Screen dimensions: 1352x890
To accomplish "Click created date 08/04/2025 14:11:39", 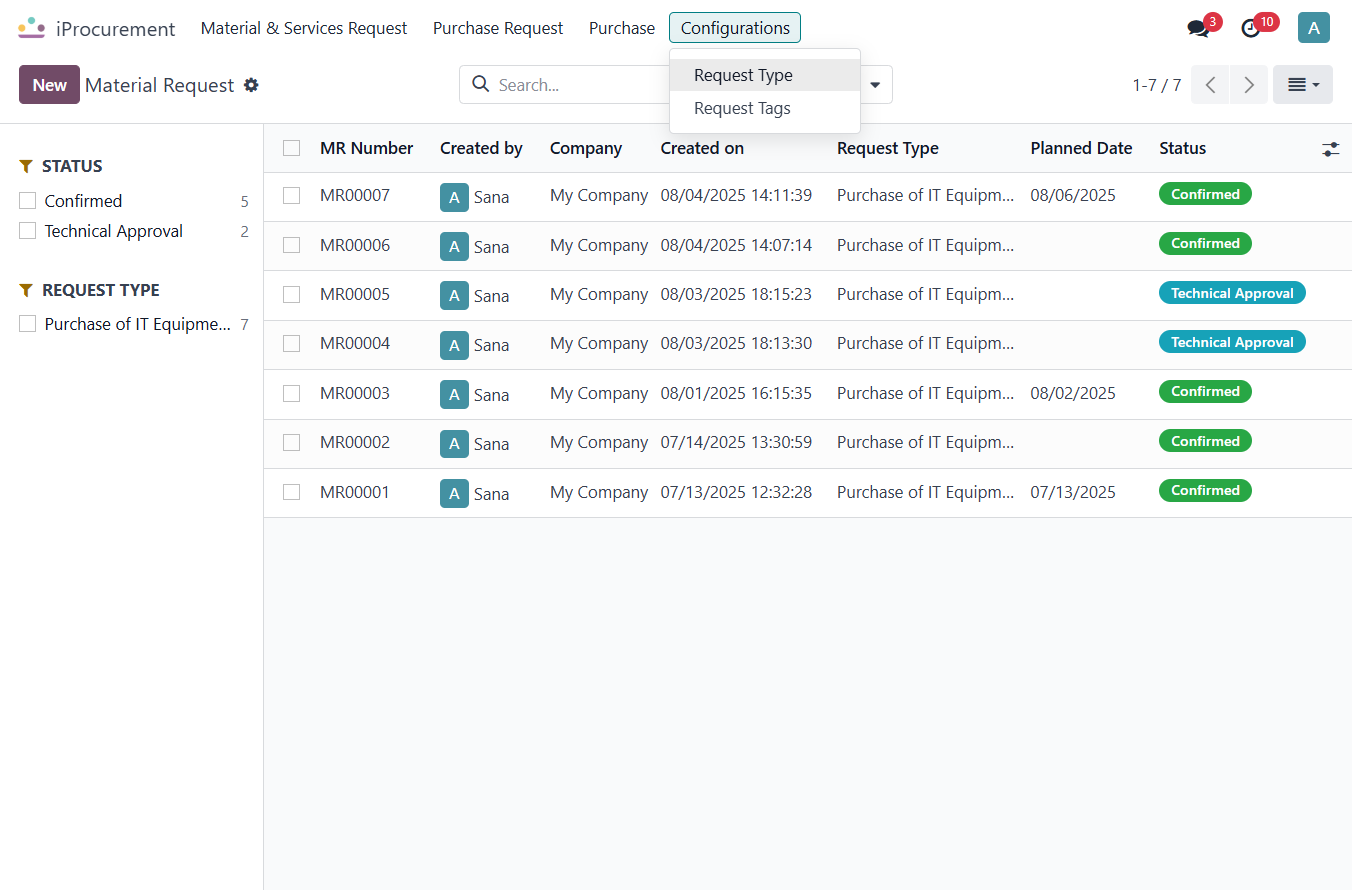I will tap(736, 195).
